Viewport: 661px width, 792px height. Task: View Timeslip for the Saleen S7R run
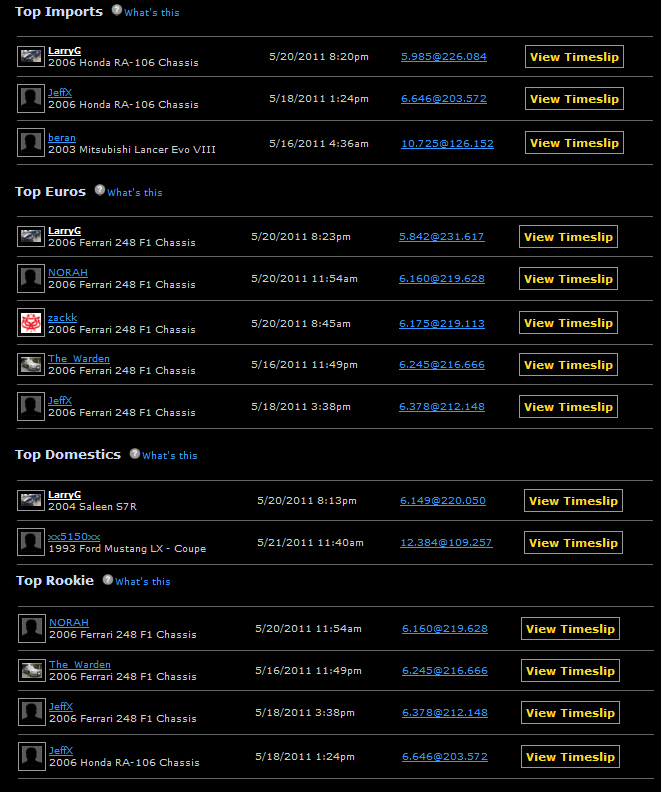[572, 501]
